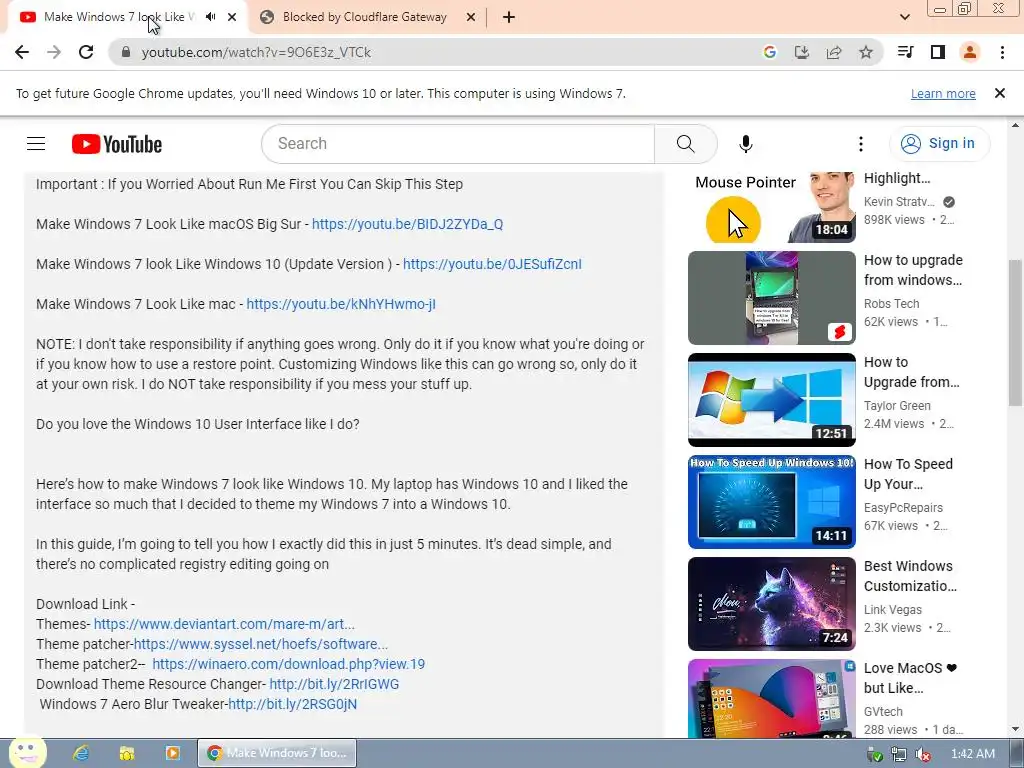Dismiss the Chrome update info bar
This screenshot has height=768, width=1024.
(x=1000, y=93)
